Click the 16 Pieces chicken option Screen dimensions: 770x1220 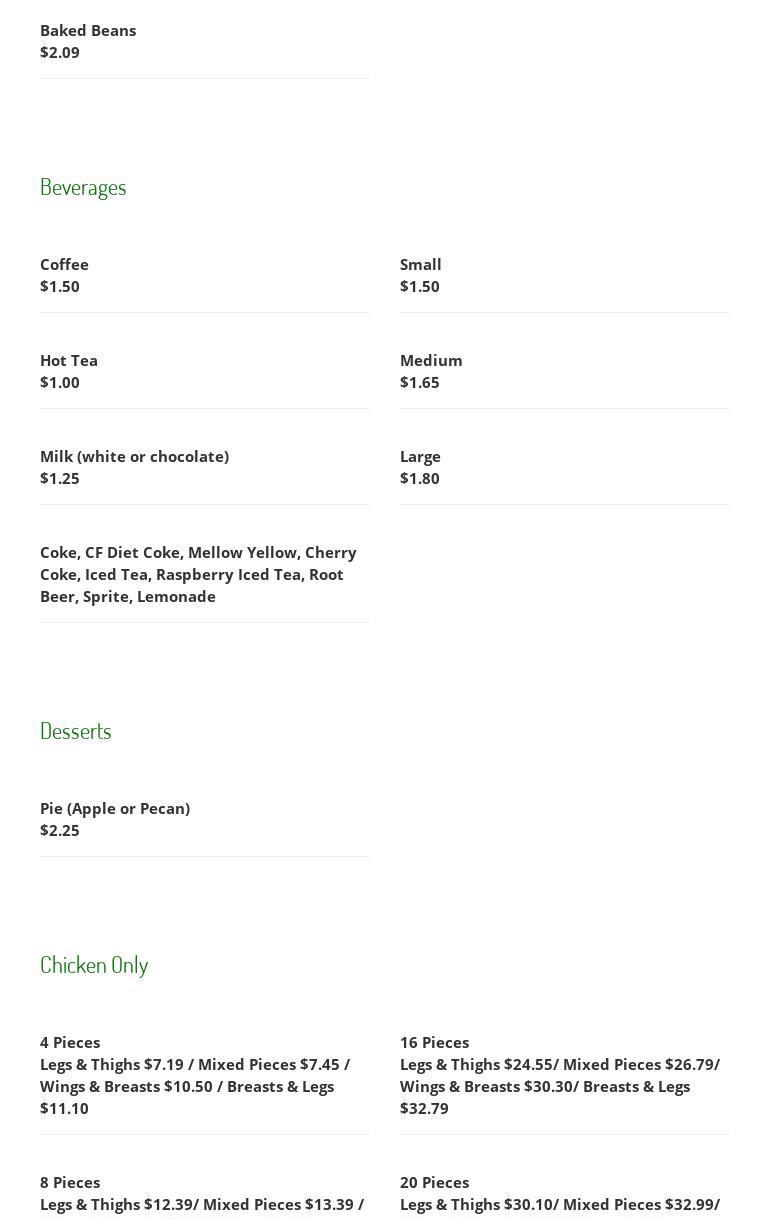[434, 1043]
